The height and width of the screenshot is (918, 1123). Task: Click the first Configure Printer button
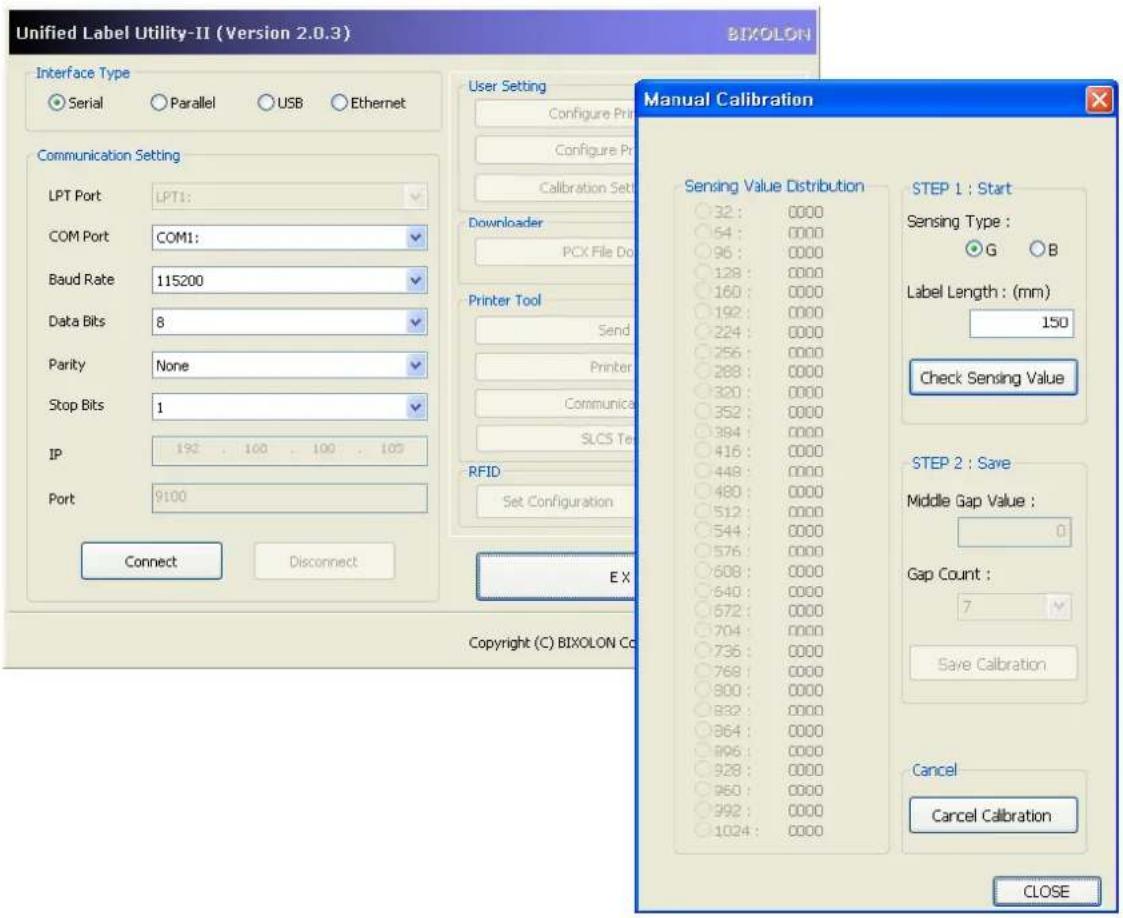point(556,113)
